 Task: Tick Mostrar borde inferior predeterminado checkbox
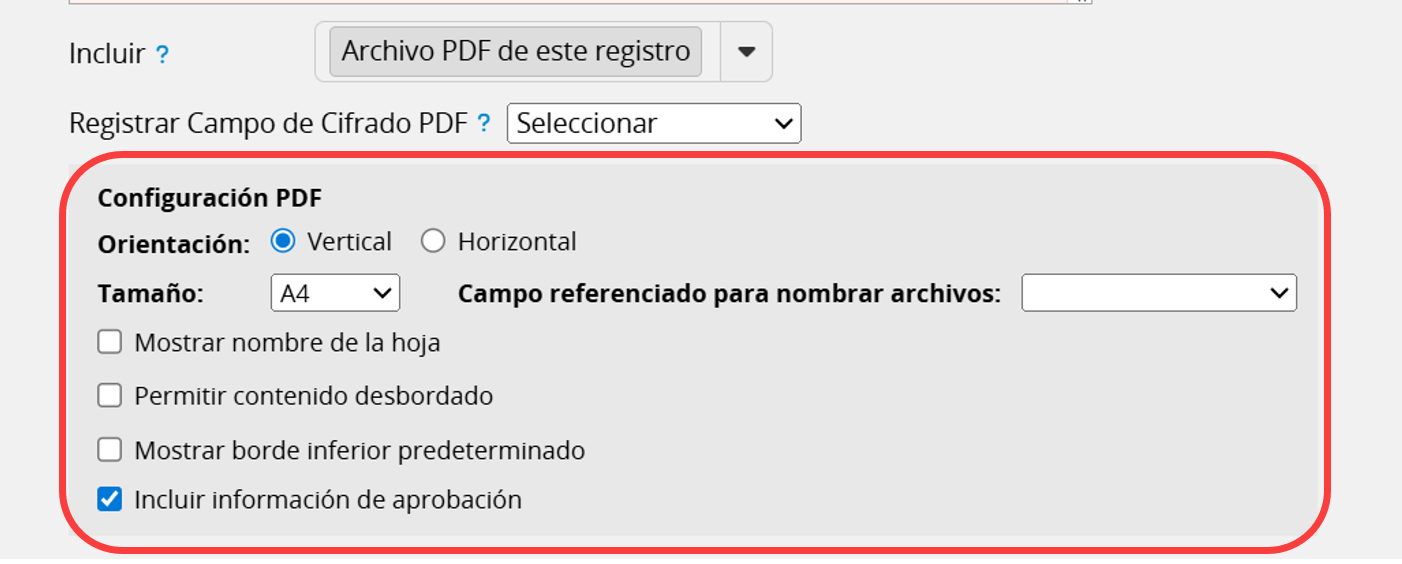[x=109, y=450]
